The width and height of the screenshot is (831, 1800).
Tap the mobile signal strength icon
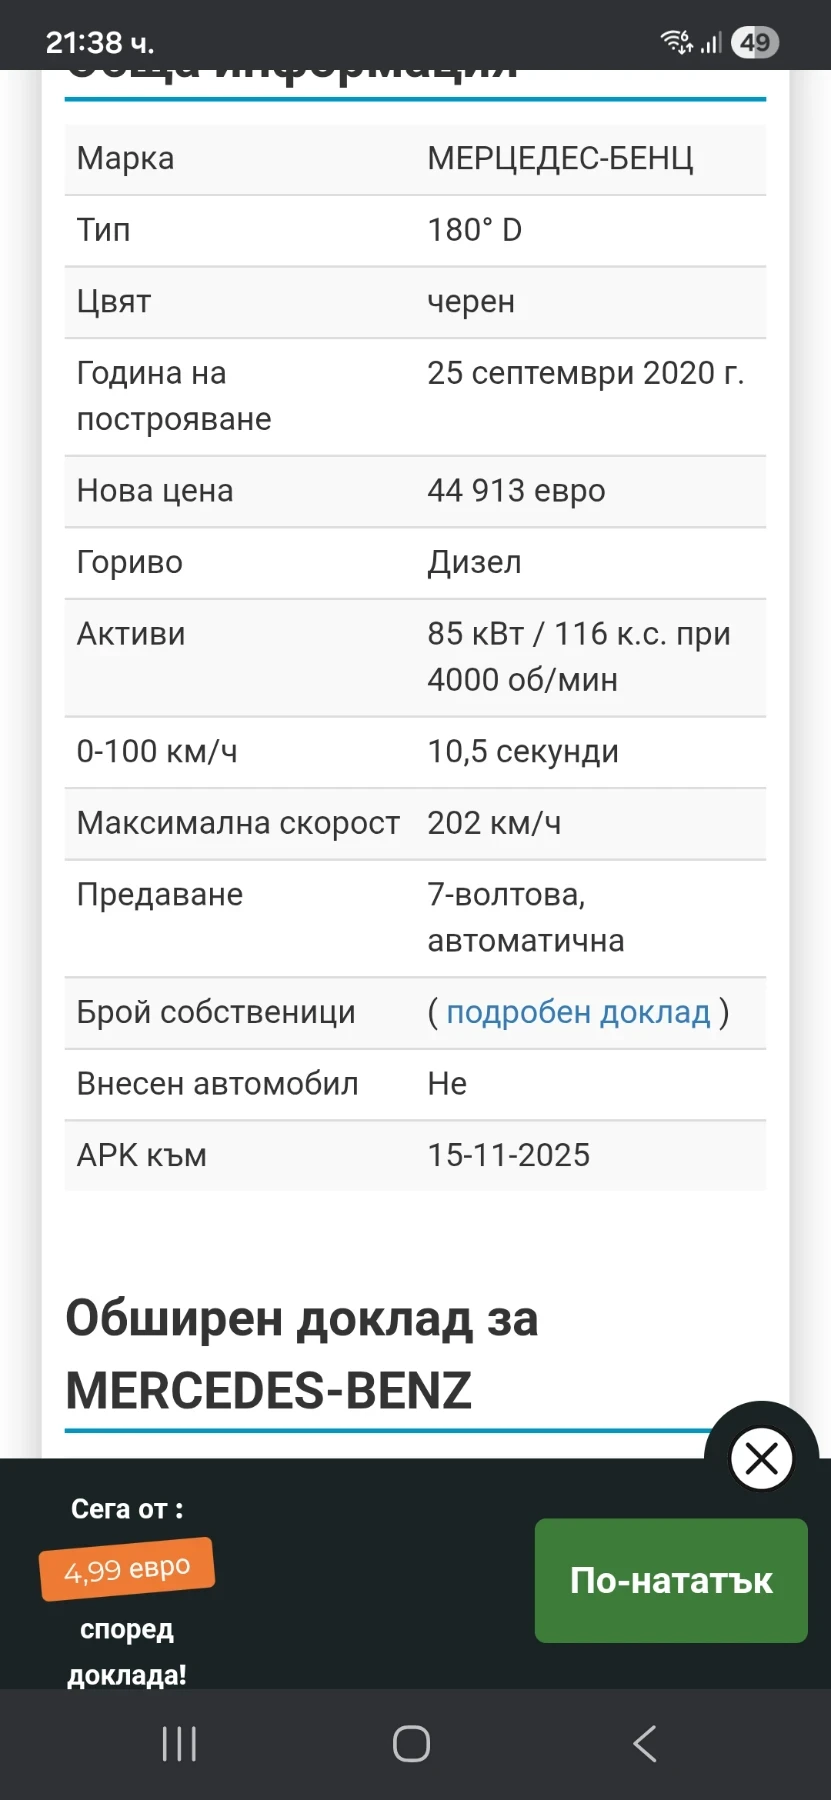pyautogui.click(x=711, y=42)
